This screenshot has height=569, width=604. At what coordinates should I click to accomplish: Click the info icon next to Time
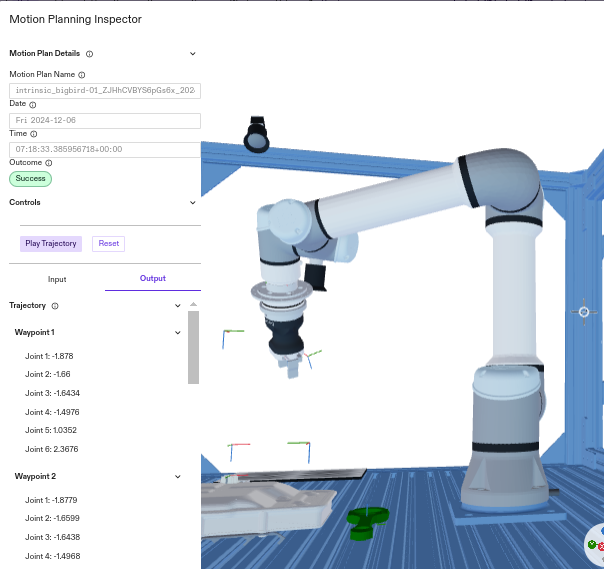coord(34,134)
